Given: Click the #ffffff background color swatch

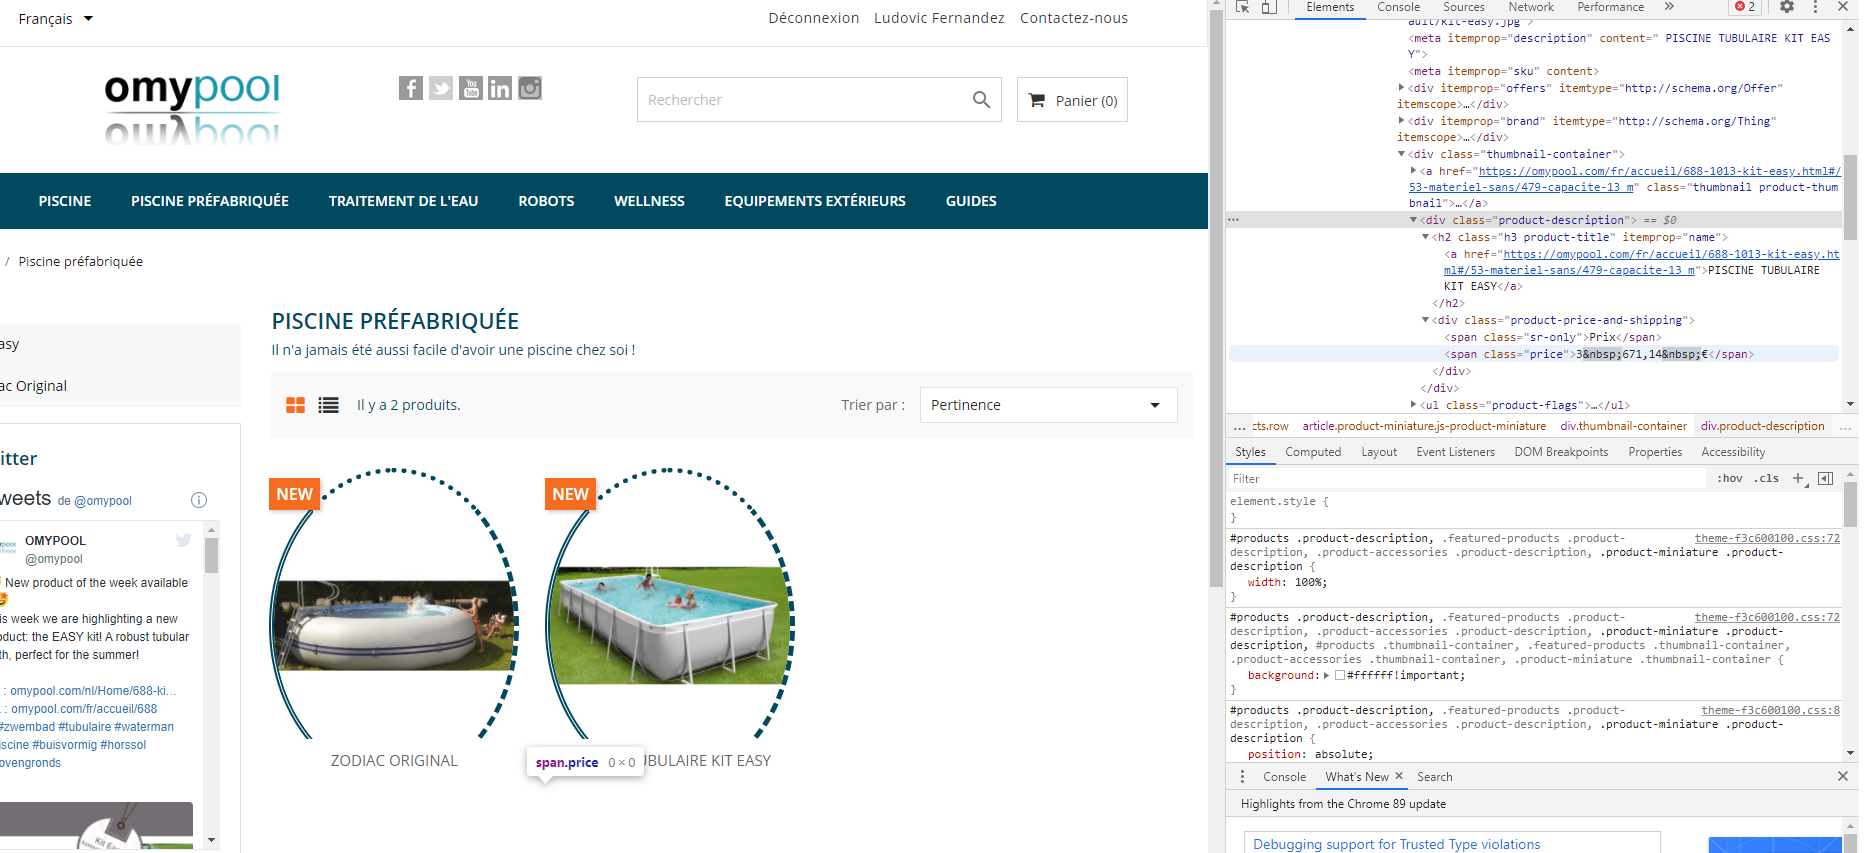Looking at the screenshot, I should [x=1340, y=676].
